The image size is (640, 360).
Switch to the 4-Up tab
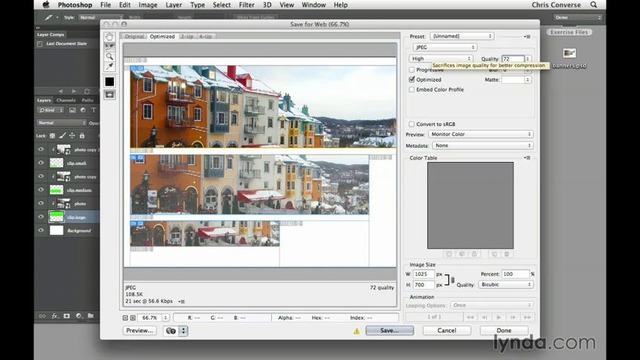click(205, 36)
